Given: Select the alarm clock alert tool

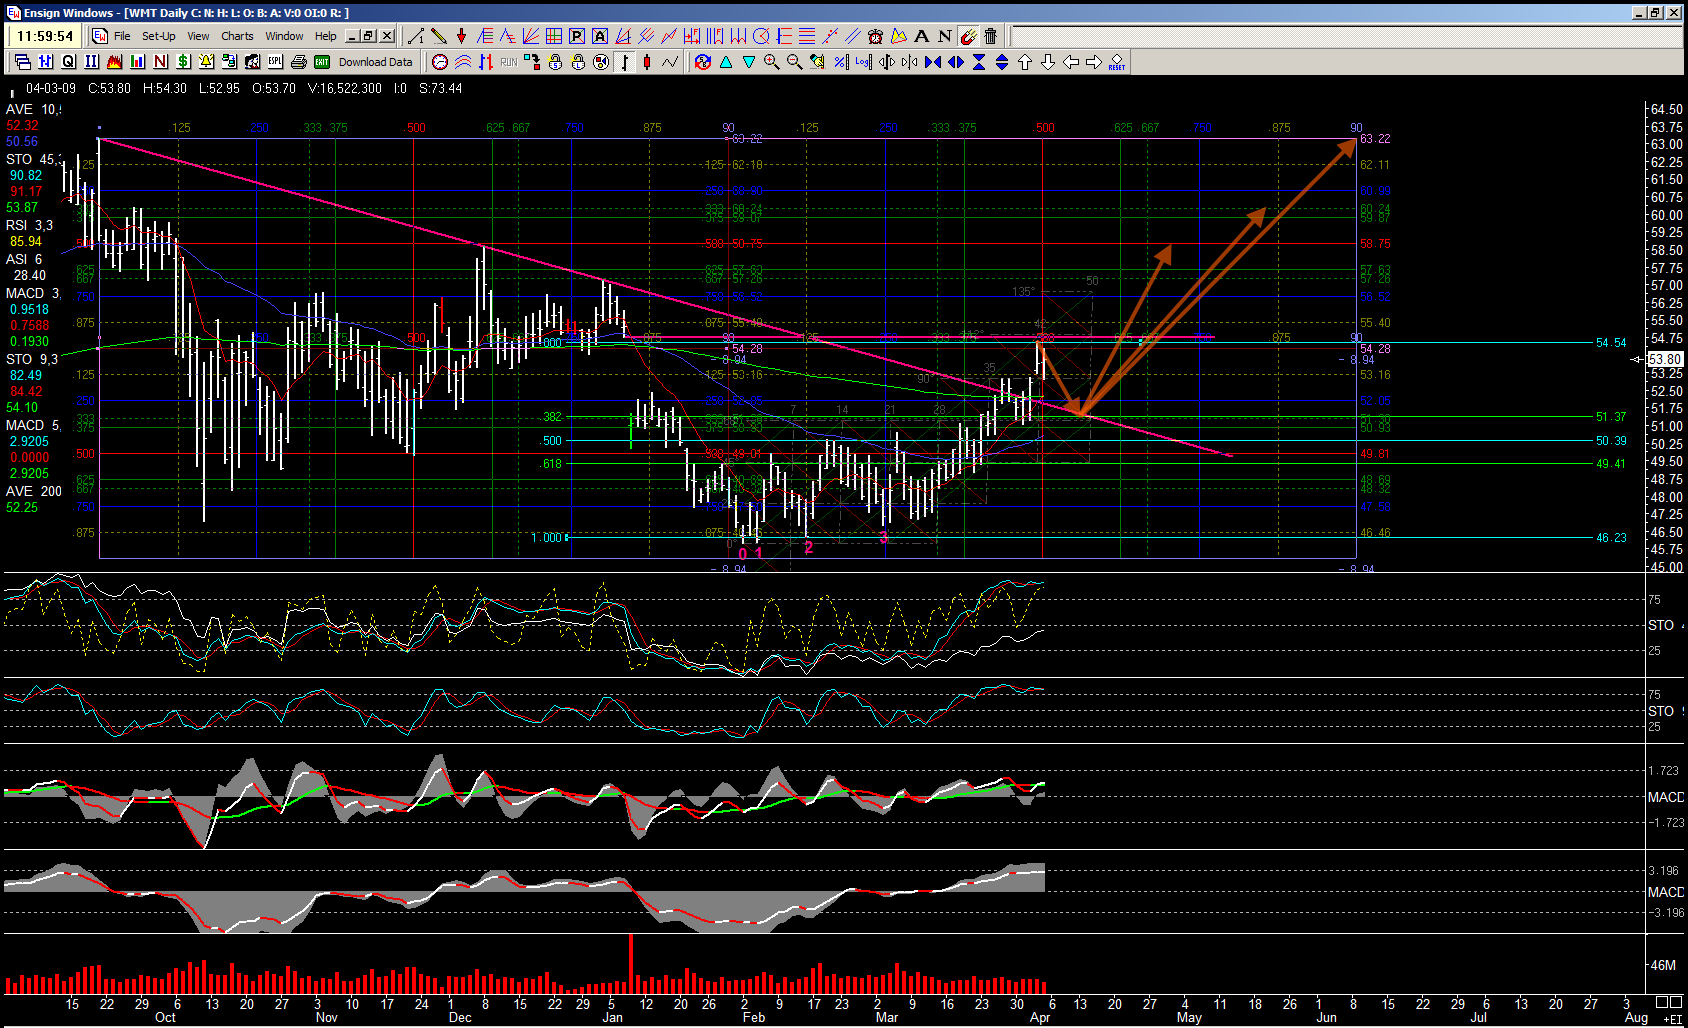Looking at the screenshot, I should coord(875,36).
